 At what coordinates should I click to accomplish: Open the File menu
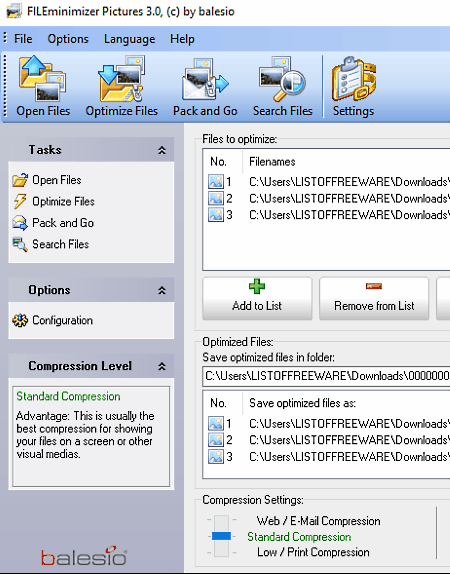pyautogui.click(x=23, y=39)
